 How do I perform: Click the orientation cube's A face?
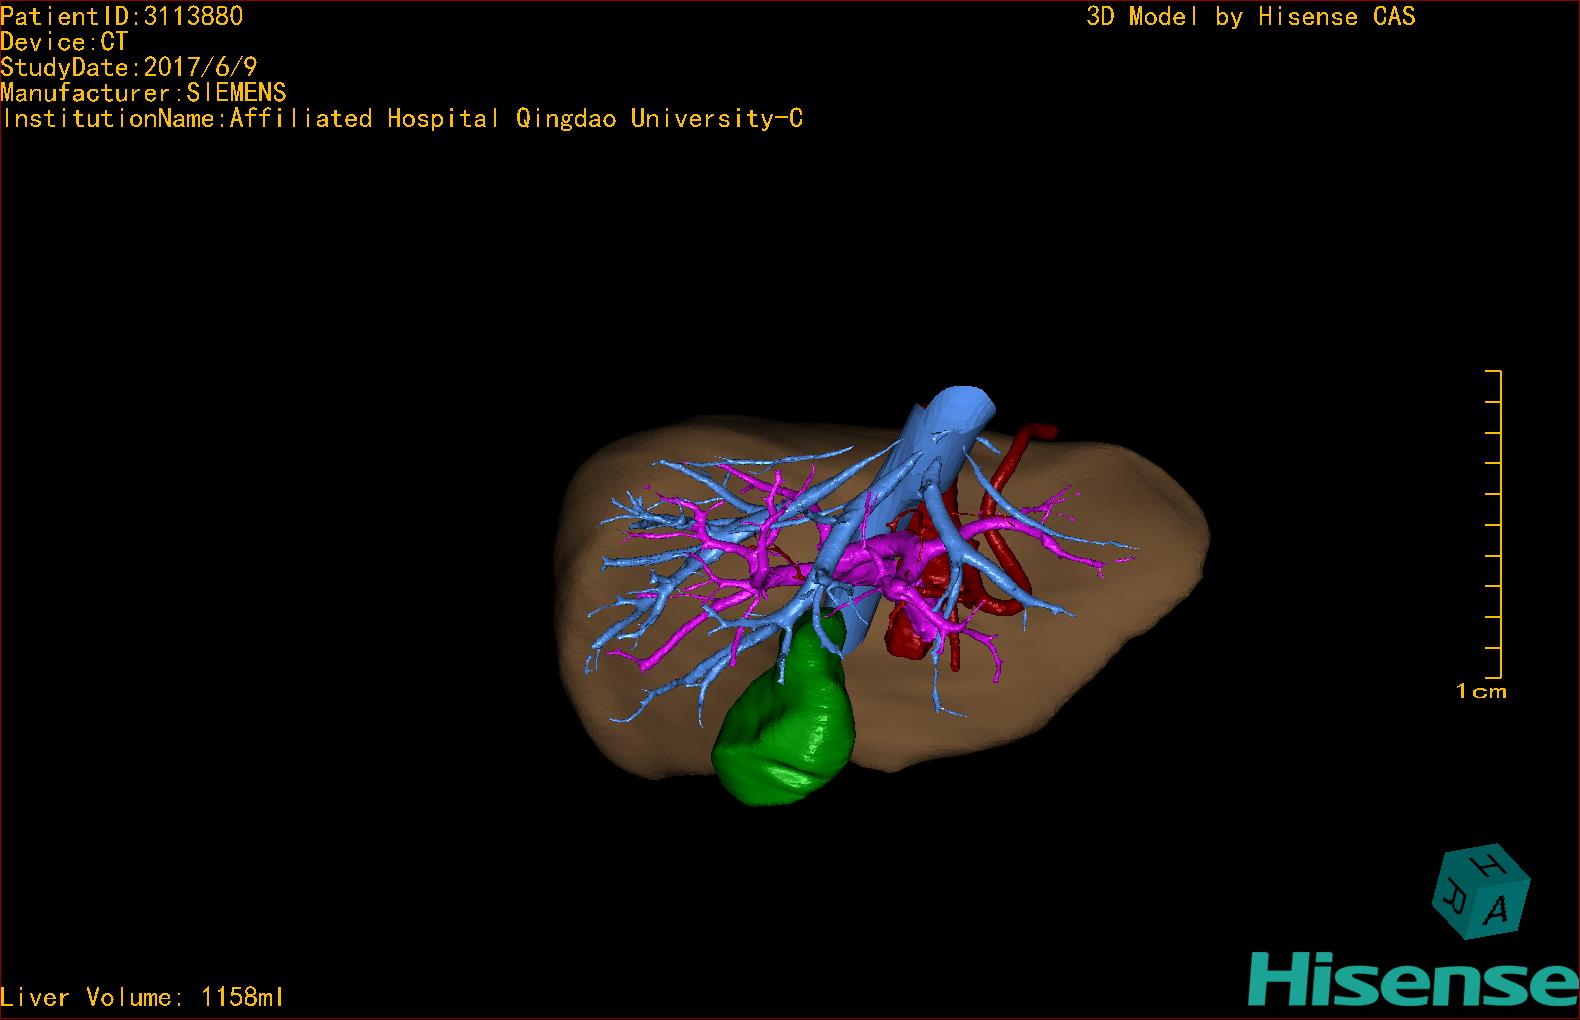click(1497, 909)
